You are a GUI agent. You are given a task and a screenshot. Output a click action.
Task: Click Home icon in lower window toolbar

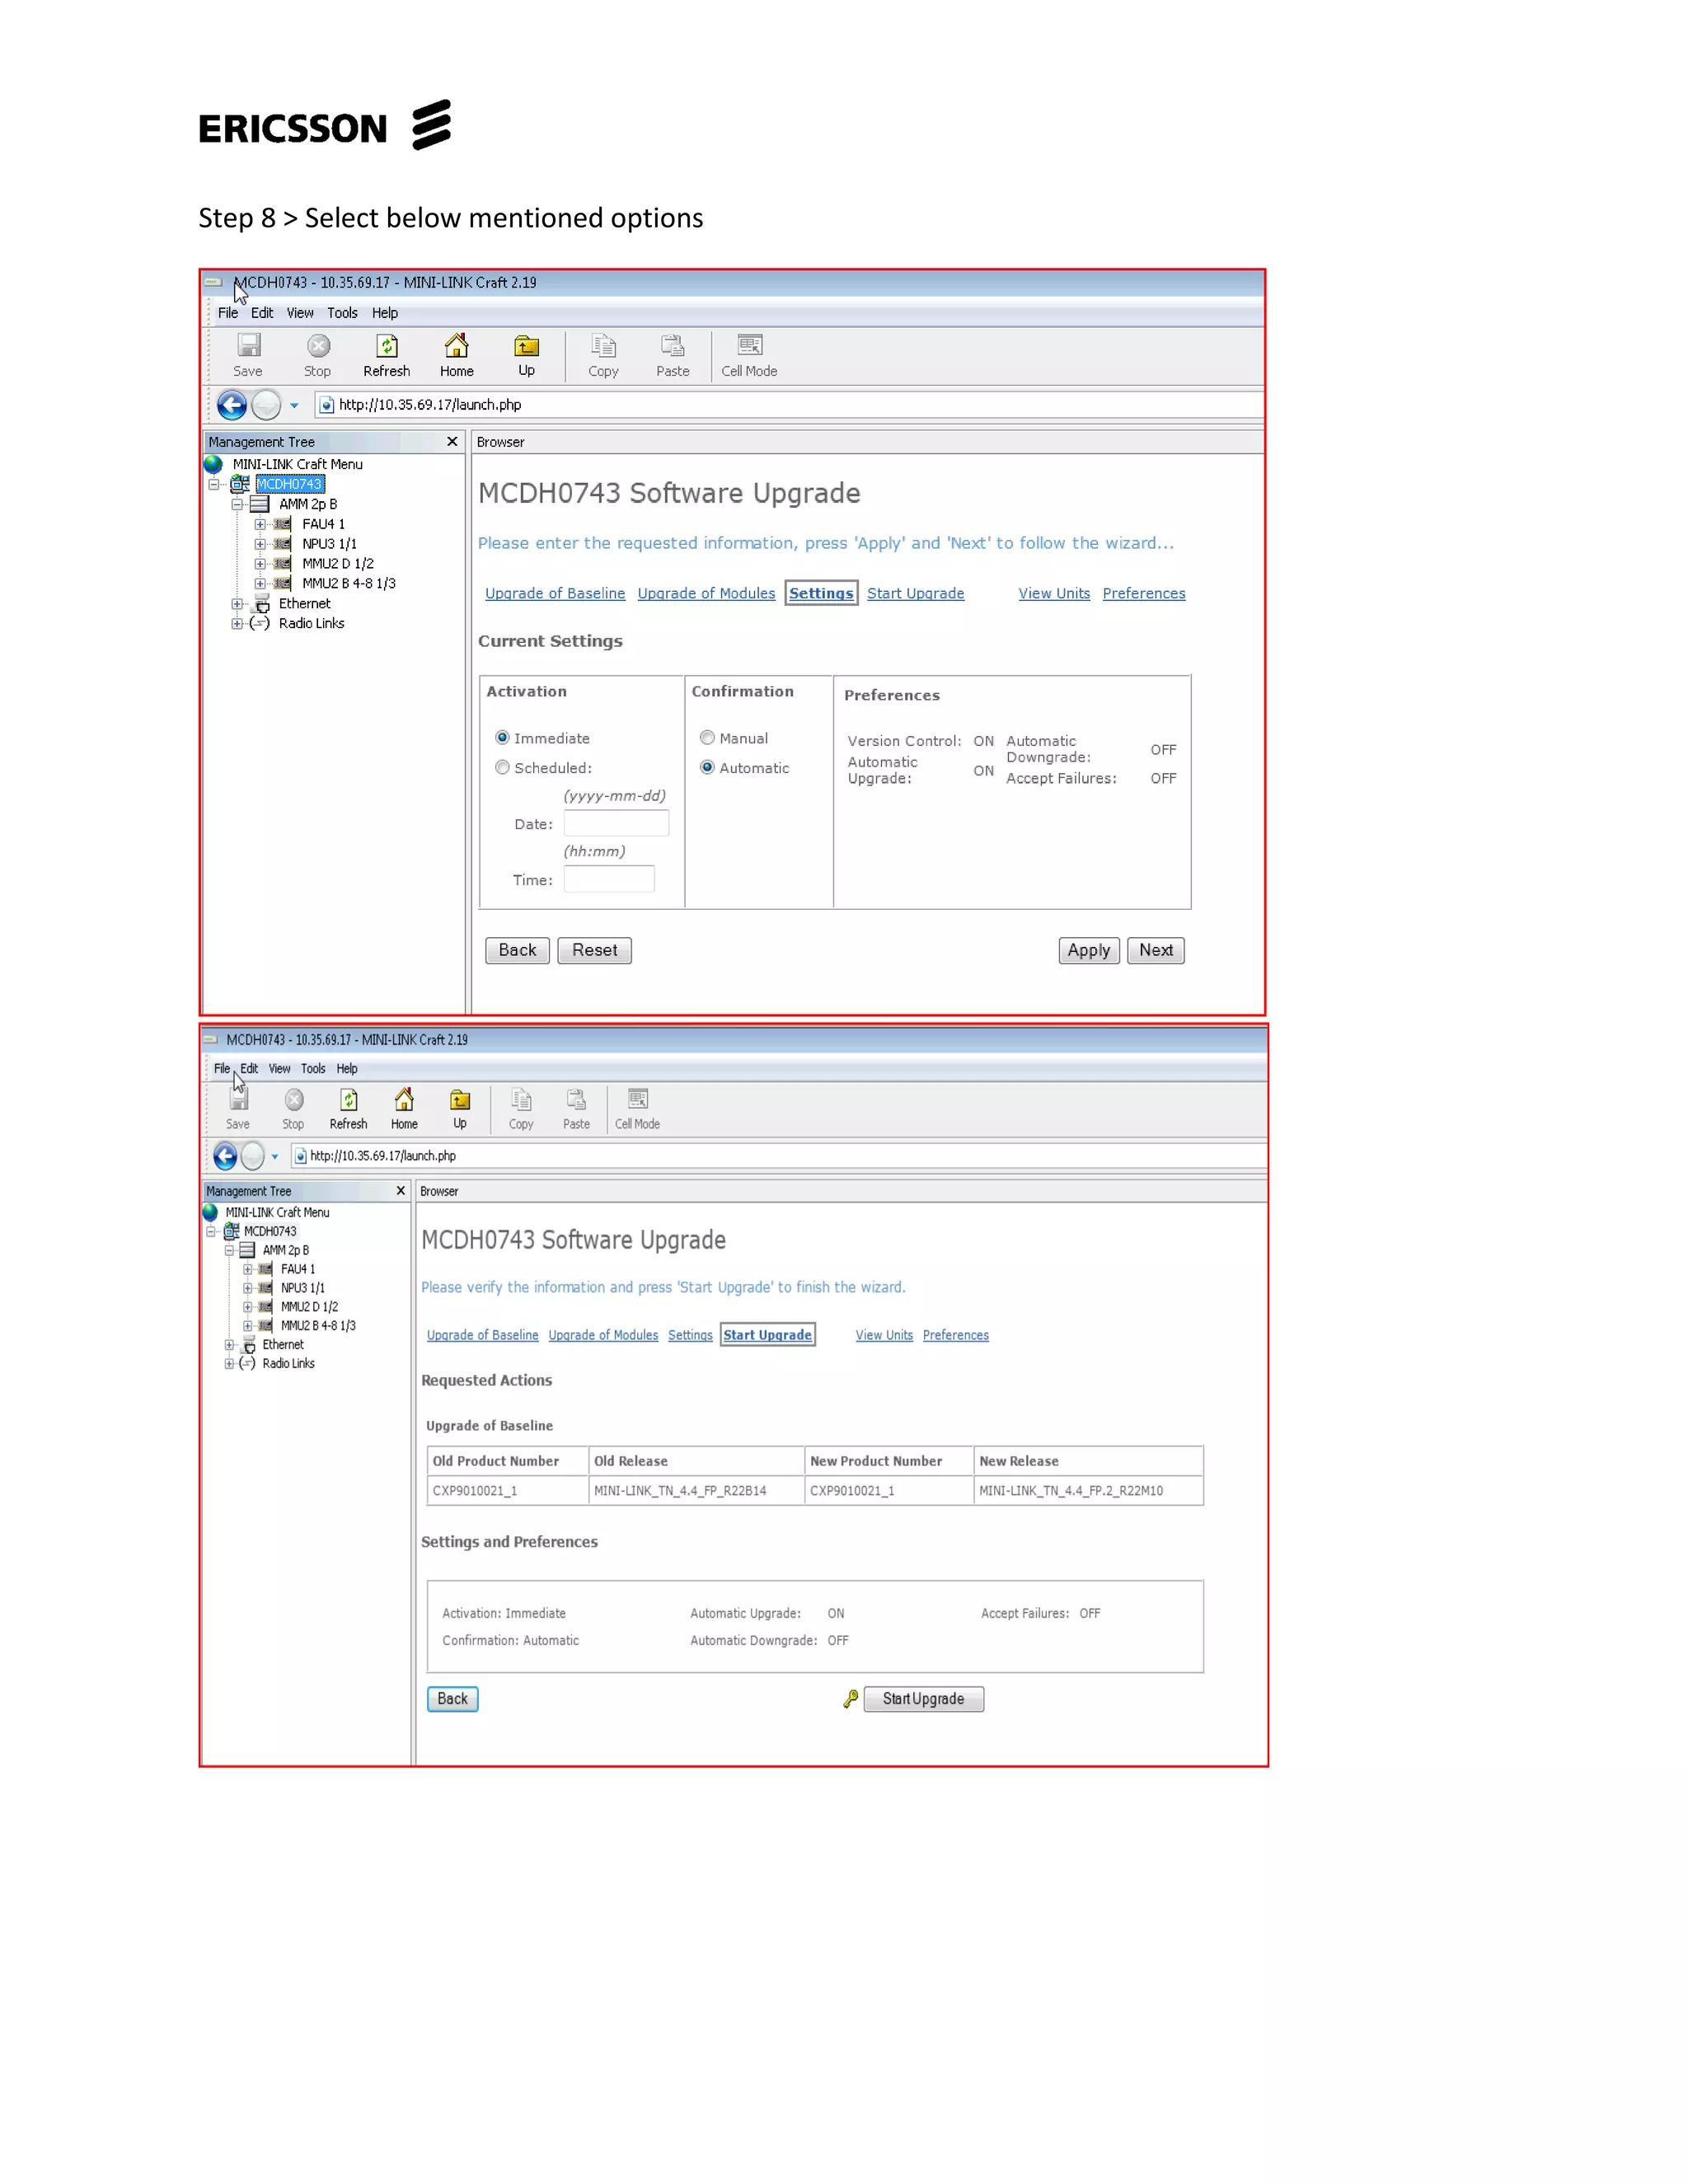tap(404, 1100)
